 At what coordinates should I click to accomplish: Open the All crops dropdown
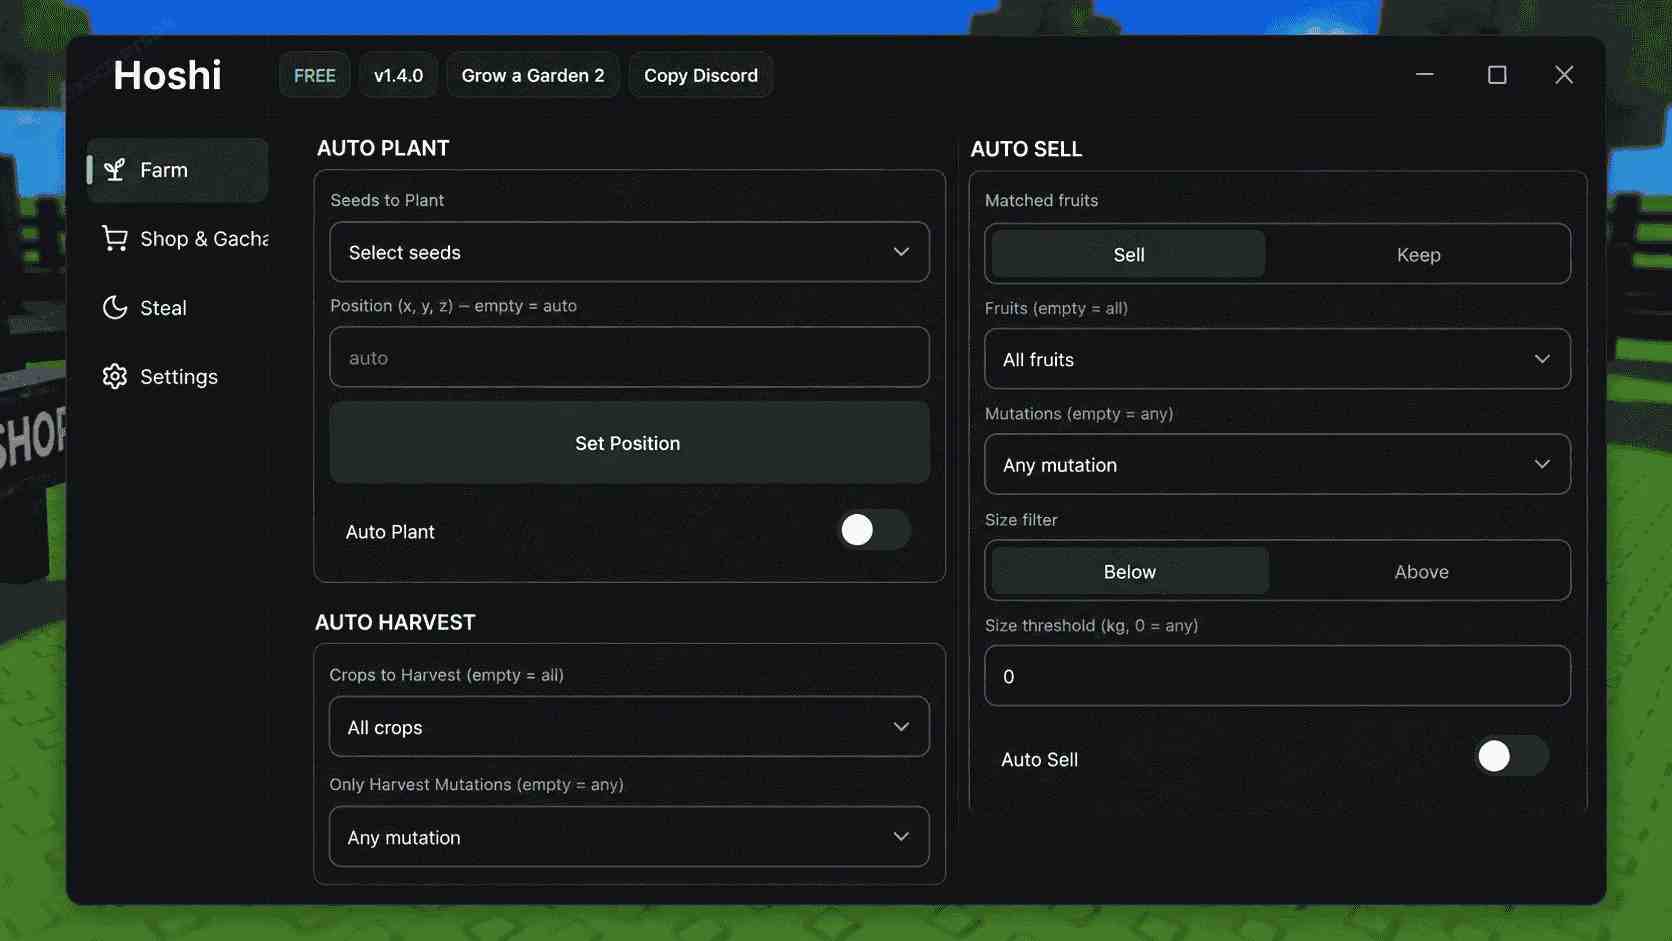tap(629, 727)
